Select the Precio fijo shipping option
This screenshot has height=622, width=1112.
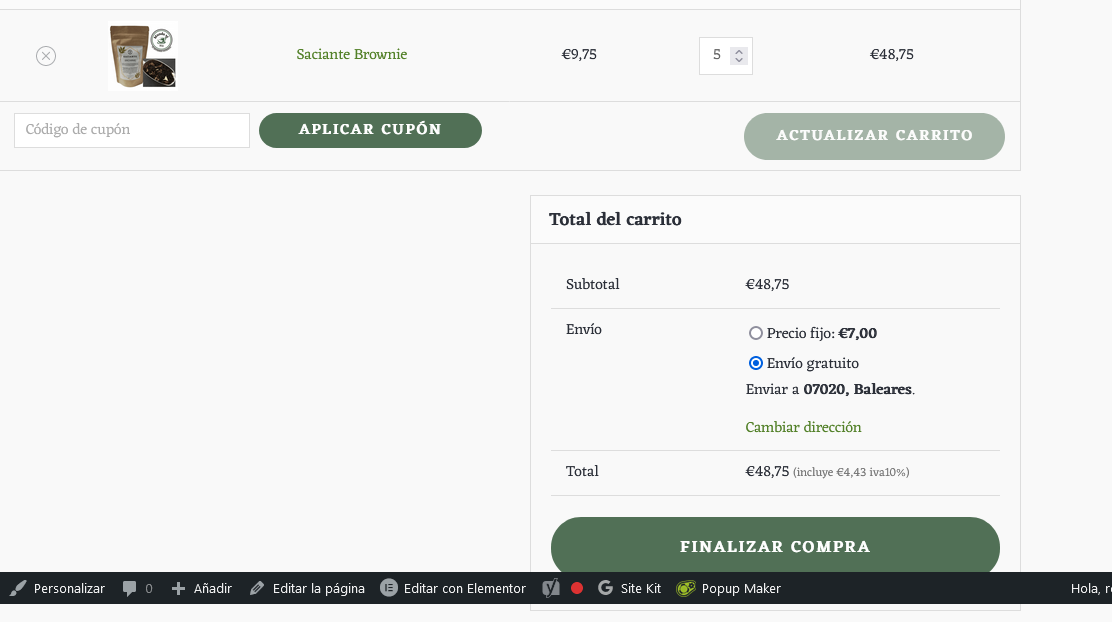[756, 333]
